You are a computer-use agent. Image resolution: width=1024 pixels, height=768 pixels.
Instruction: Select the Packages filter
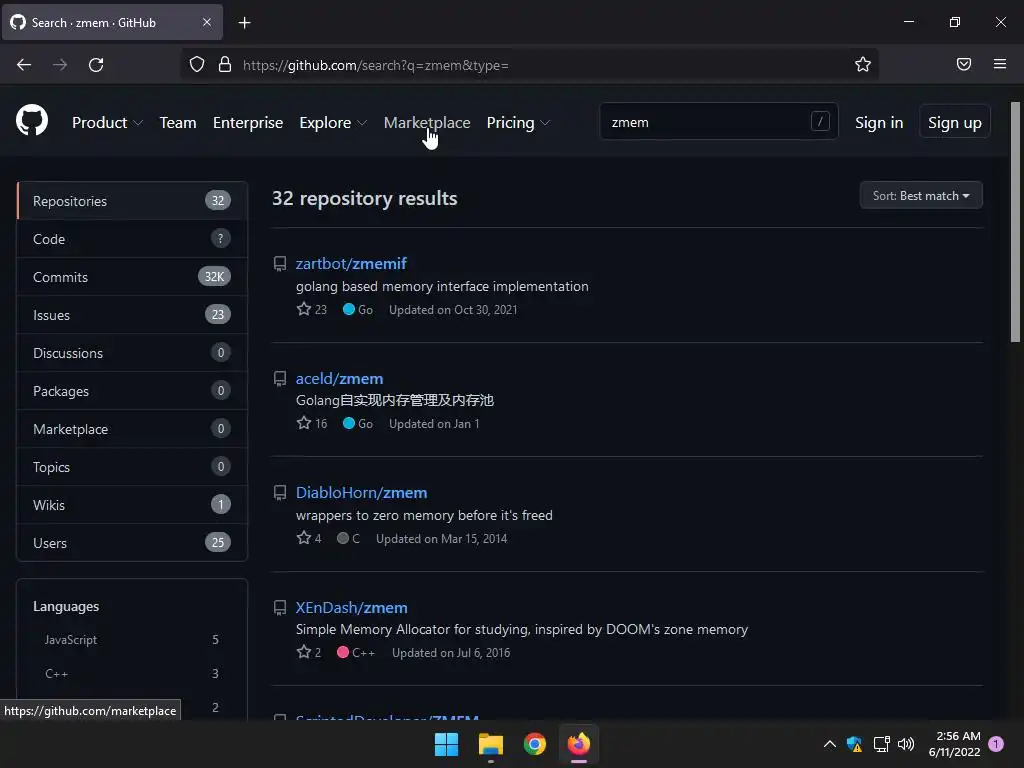[x=132, y=391]
